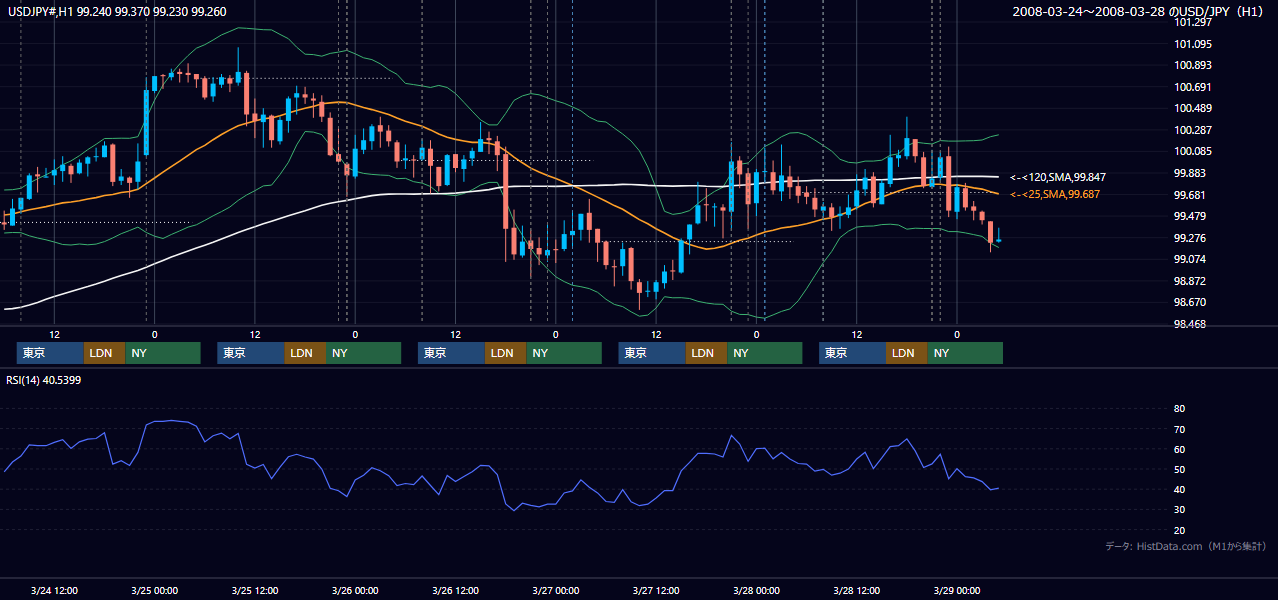Select the RSI 50 scale value
This screenshot has width=1278, height=600.
(1180, 469)
